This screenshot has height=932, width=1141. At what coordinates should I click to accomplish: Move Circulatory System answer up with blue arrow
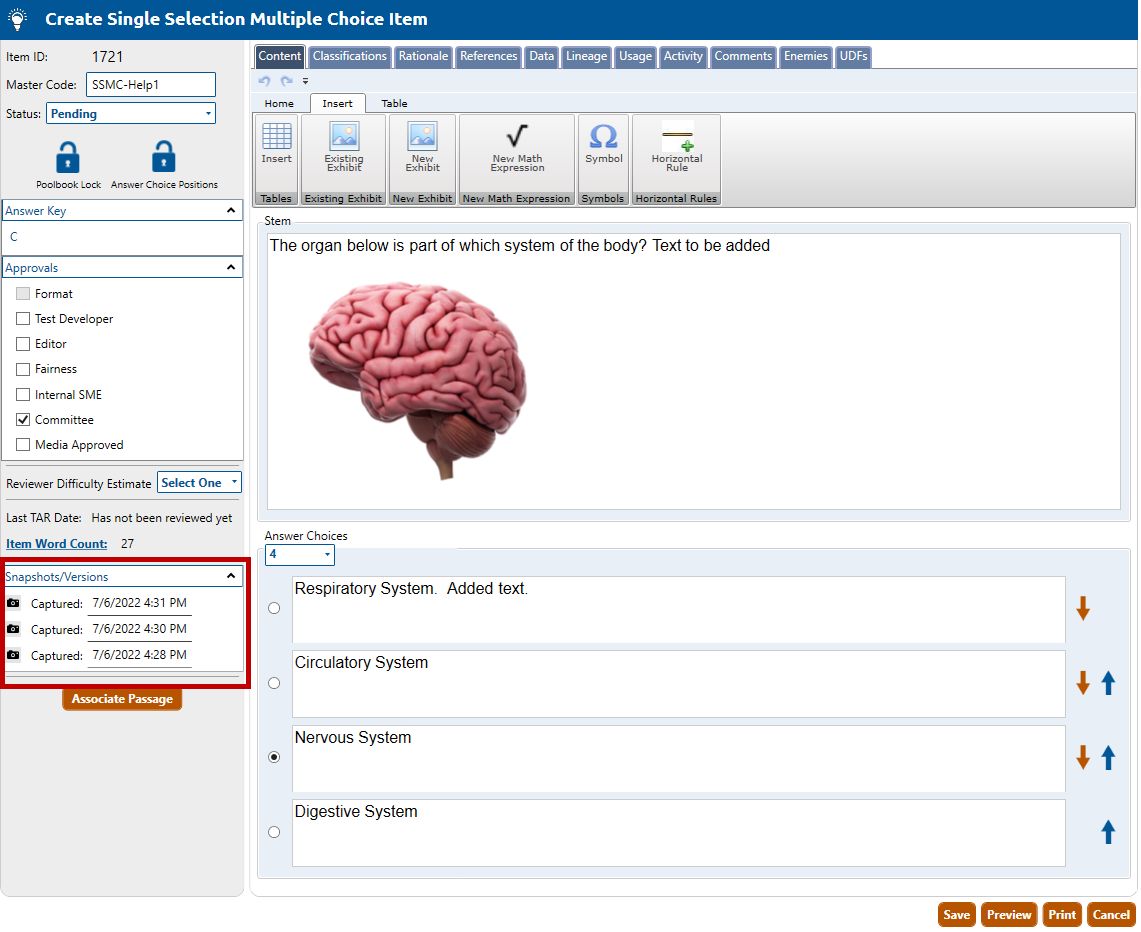(1108, 683)
